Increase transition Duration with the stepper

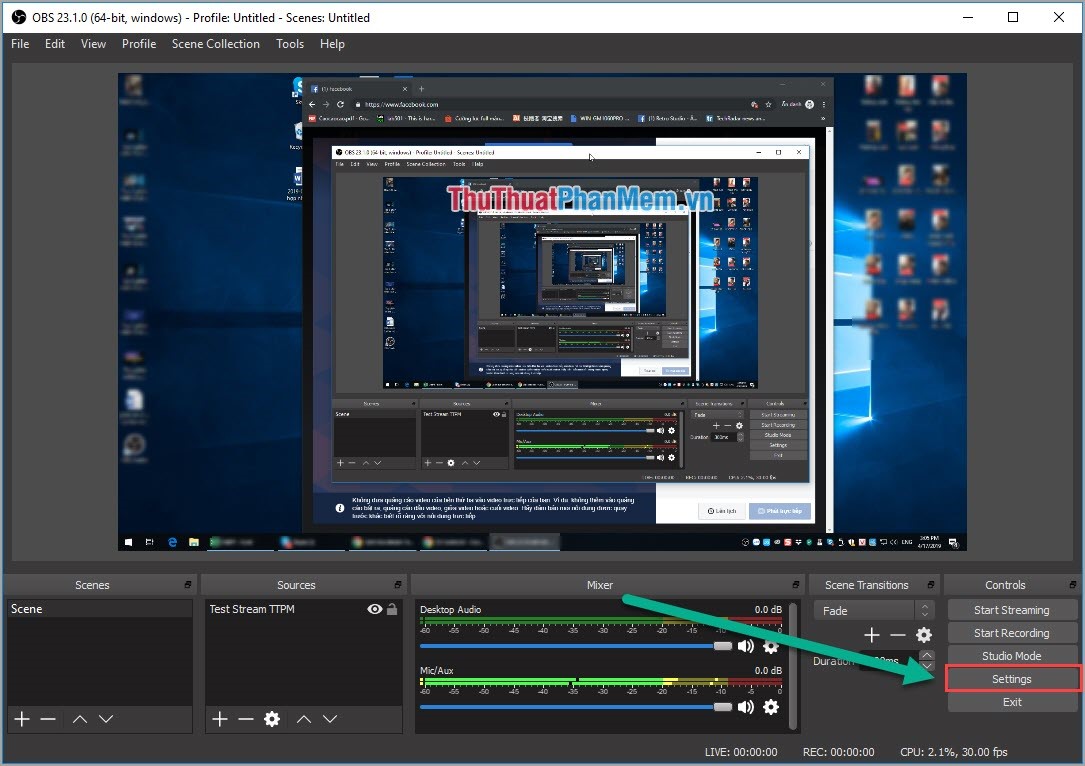926,655
